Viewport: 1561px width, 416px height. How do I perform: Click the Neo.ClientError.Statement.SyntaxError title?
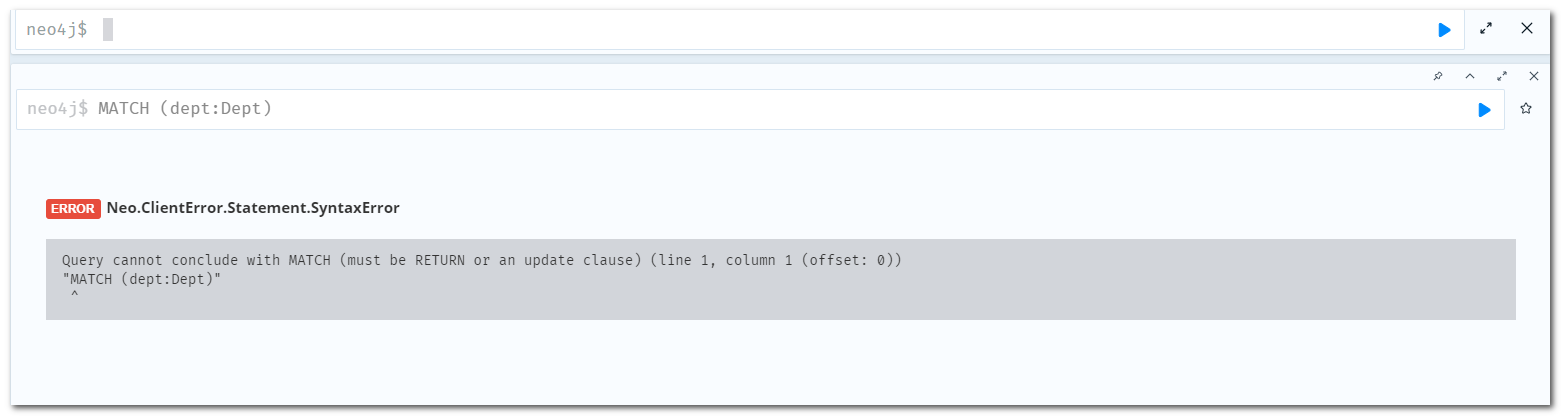pos(253,209)
